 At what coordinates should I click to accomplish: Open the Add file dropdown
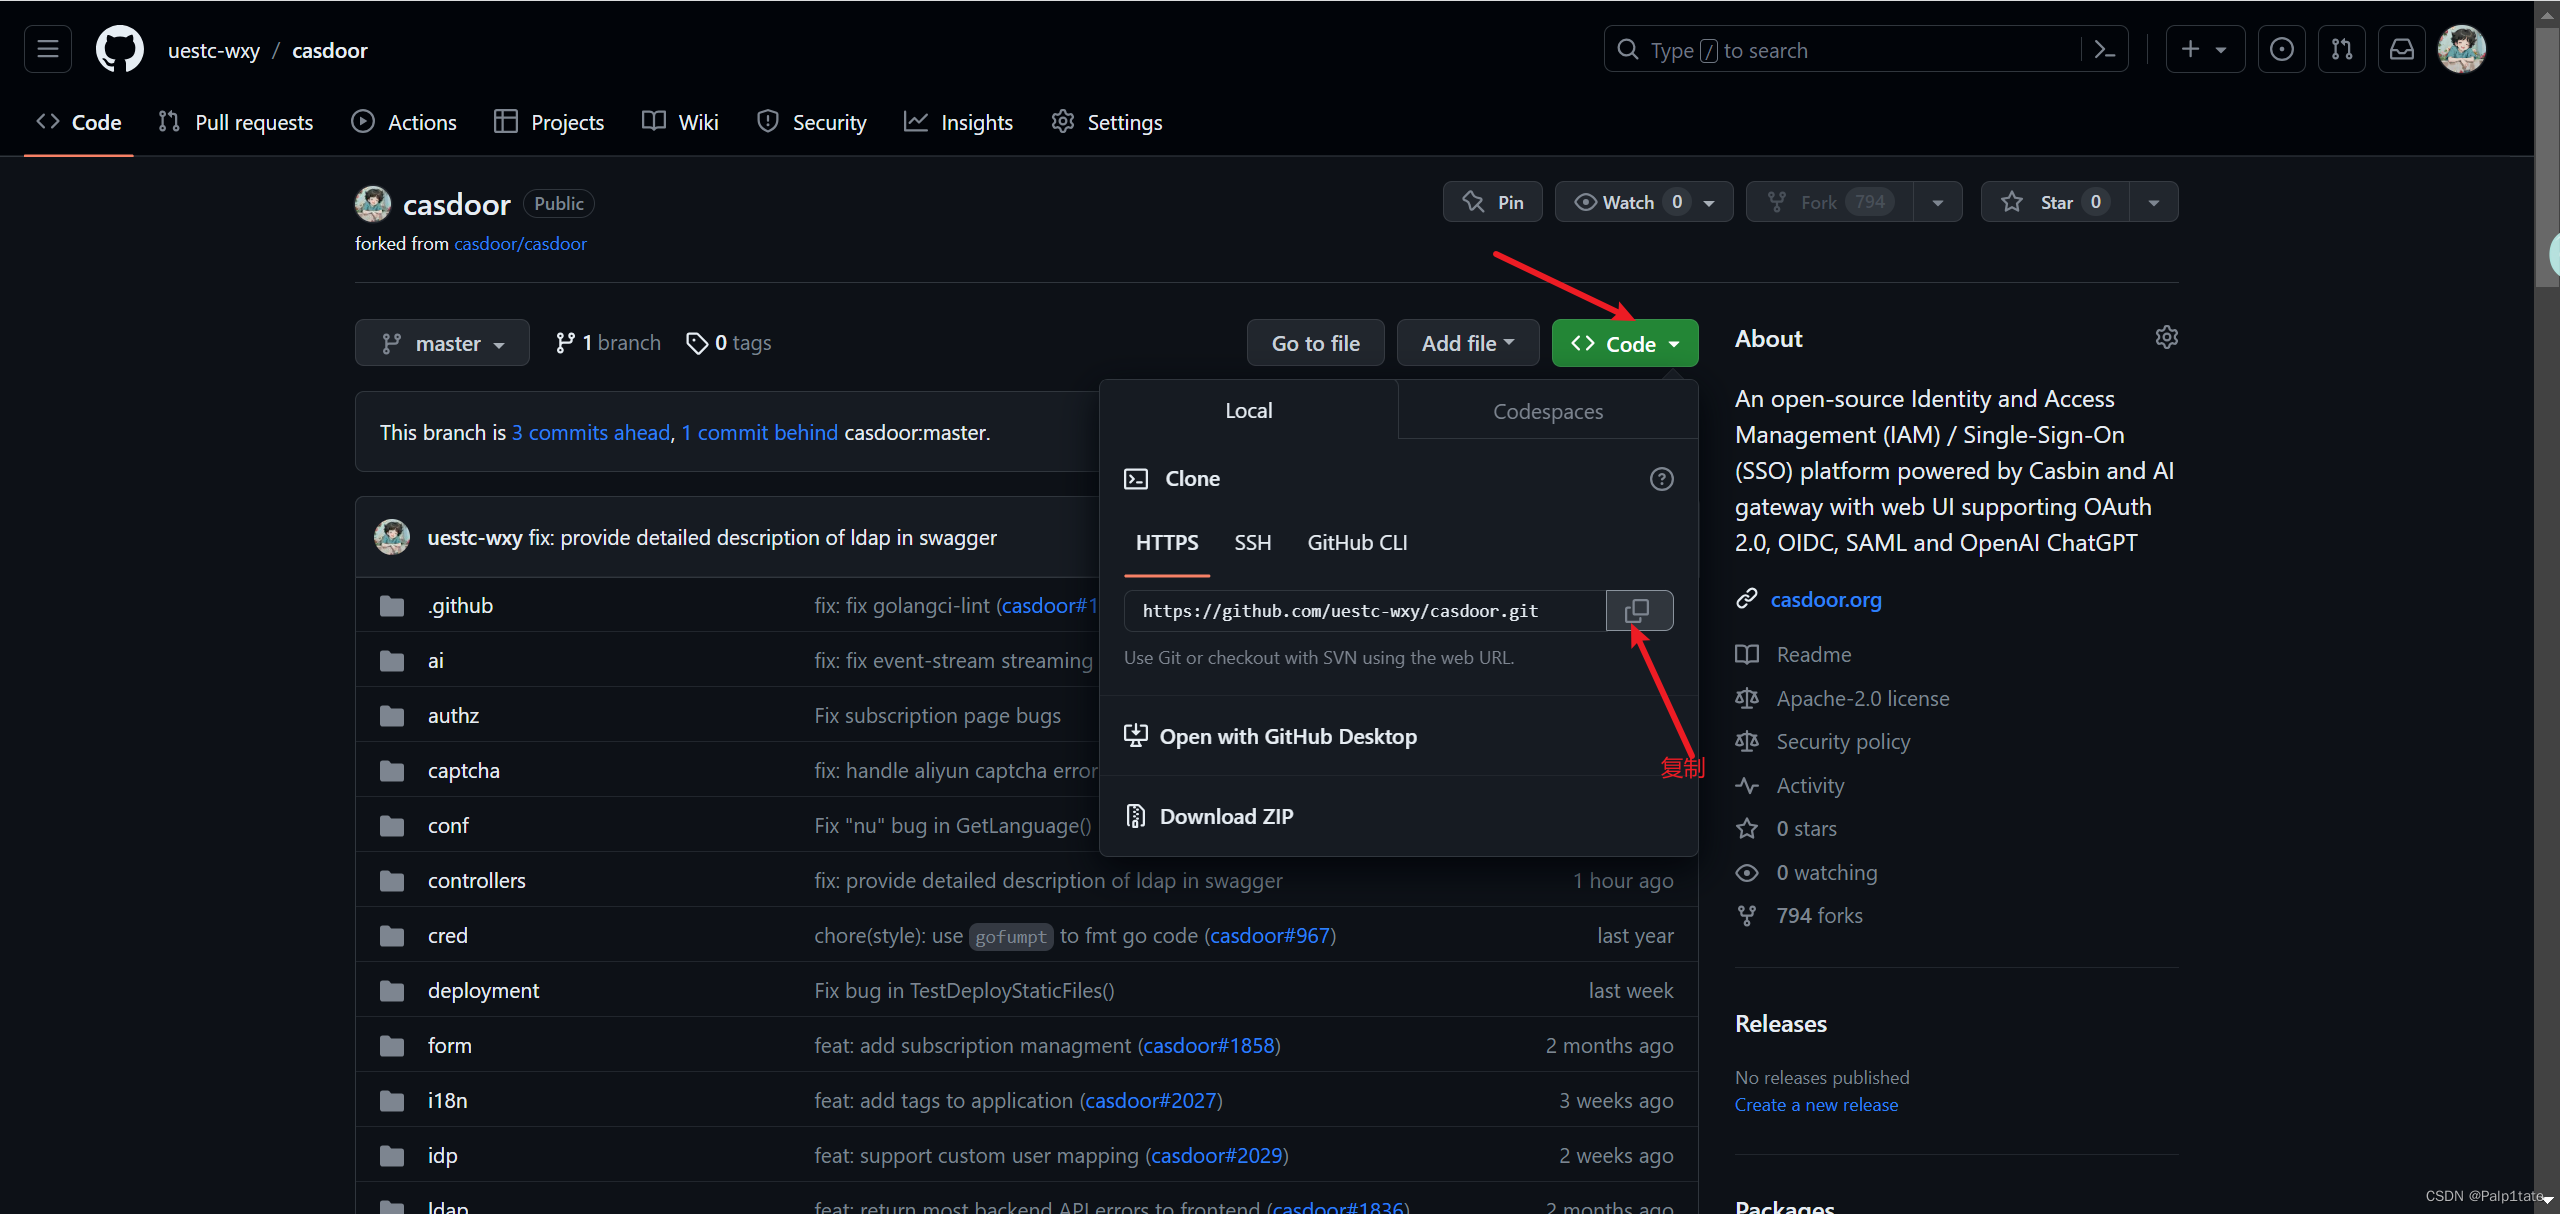(x=1468, y=344)
